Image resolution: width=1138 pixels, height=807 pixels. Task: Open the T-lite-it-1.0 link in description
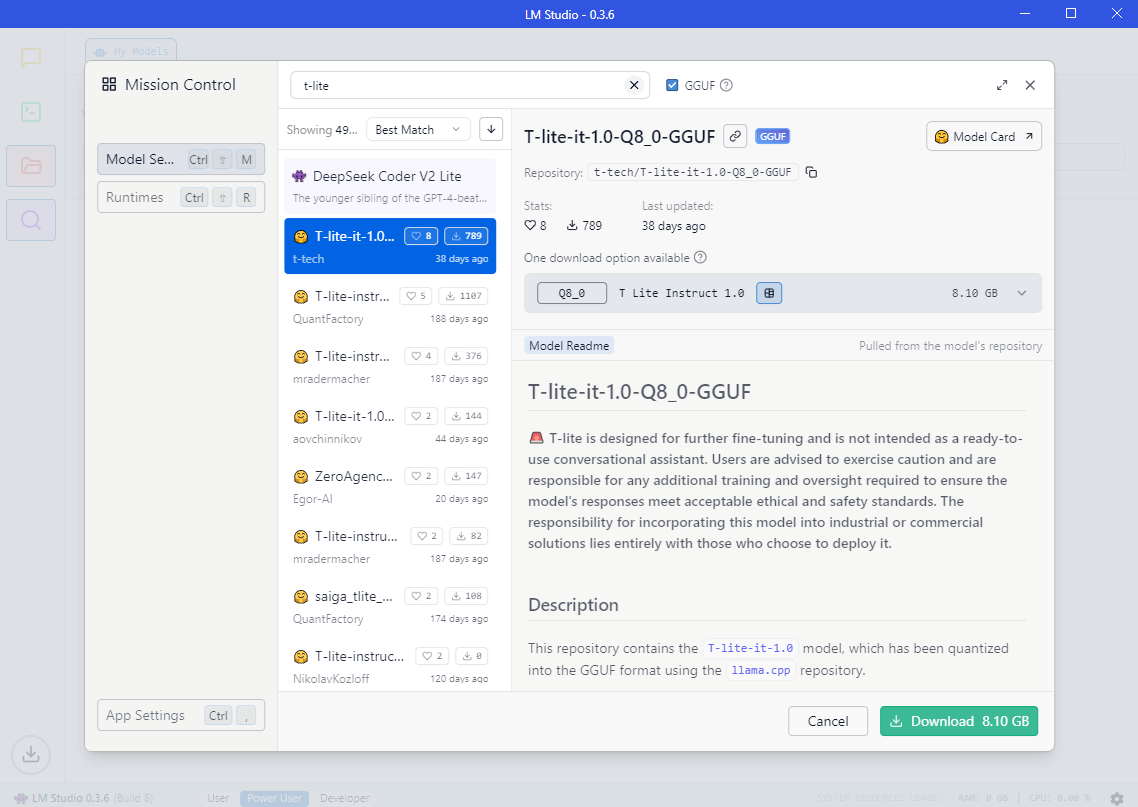pos(750,648)
